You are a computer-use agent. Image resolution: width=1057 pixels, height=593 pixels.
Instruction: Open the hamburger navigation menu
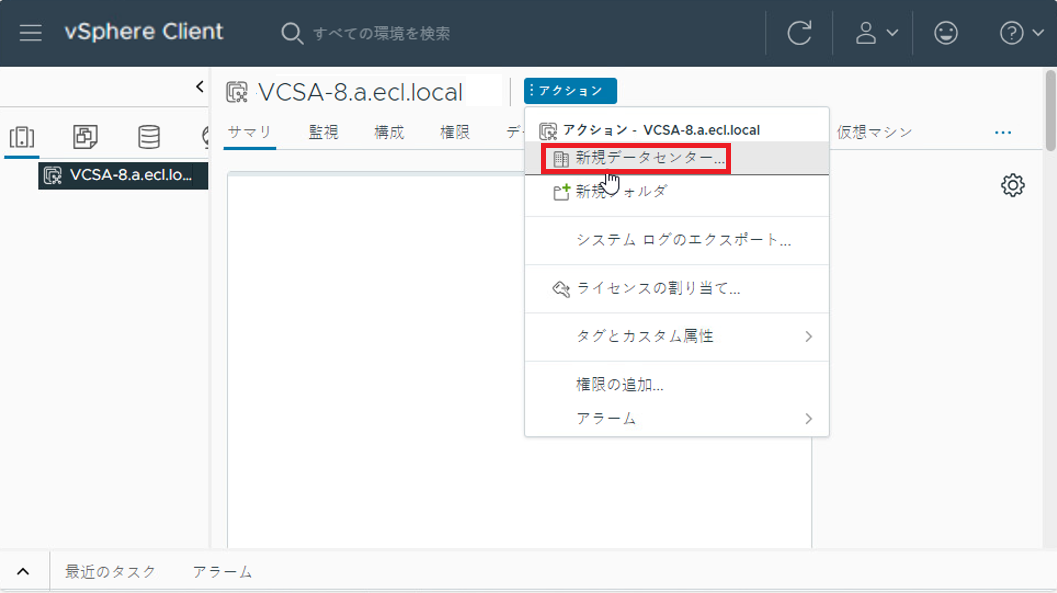tap(30, 32)
